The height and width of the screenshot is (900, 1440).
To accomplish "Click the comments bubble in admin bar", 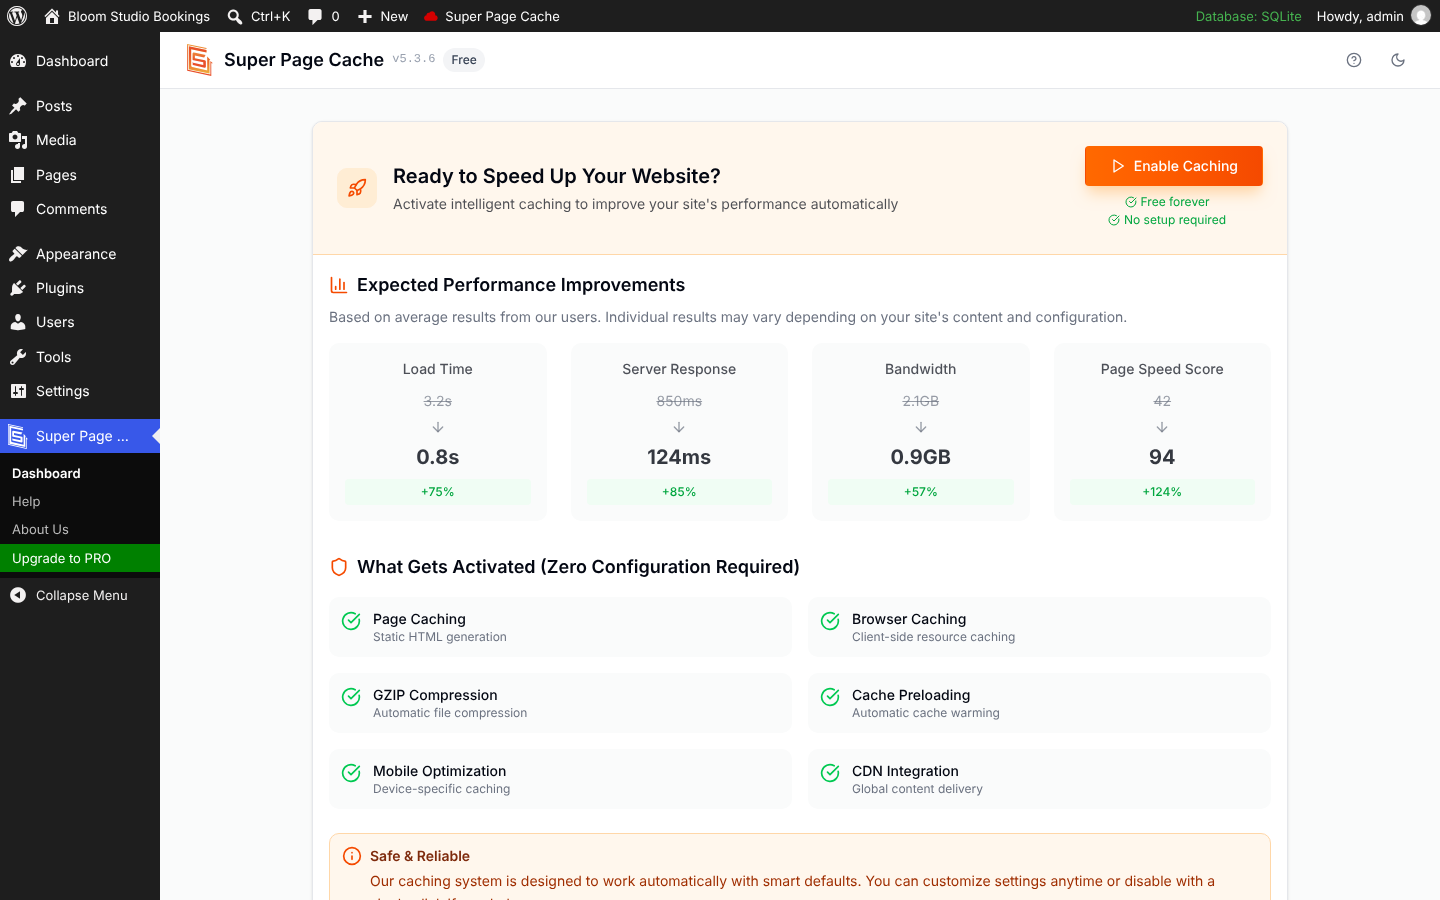I will tap(315, 16).
